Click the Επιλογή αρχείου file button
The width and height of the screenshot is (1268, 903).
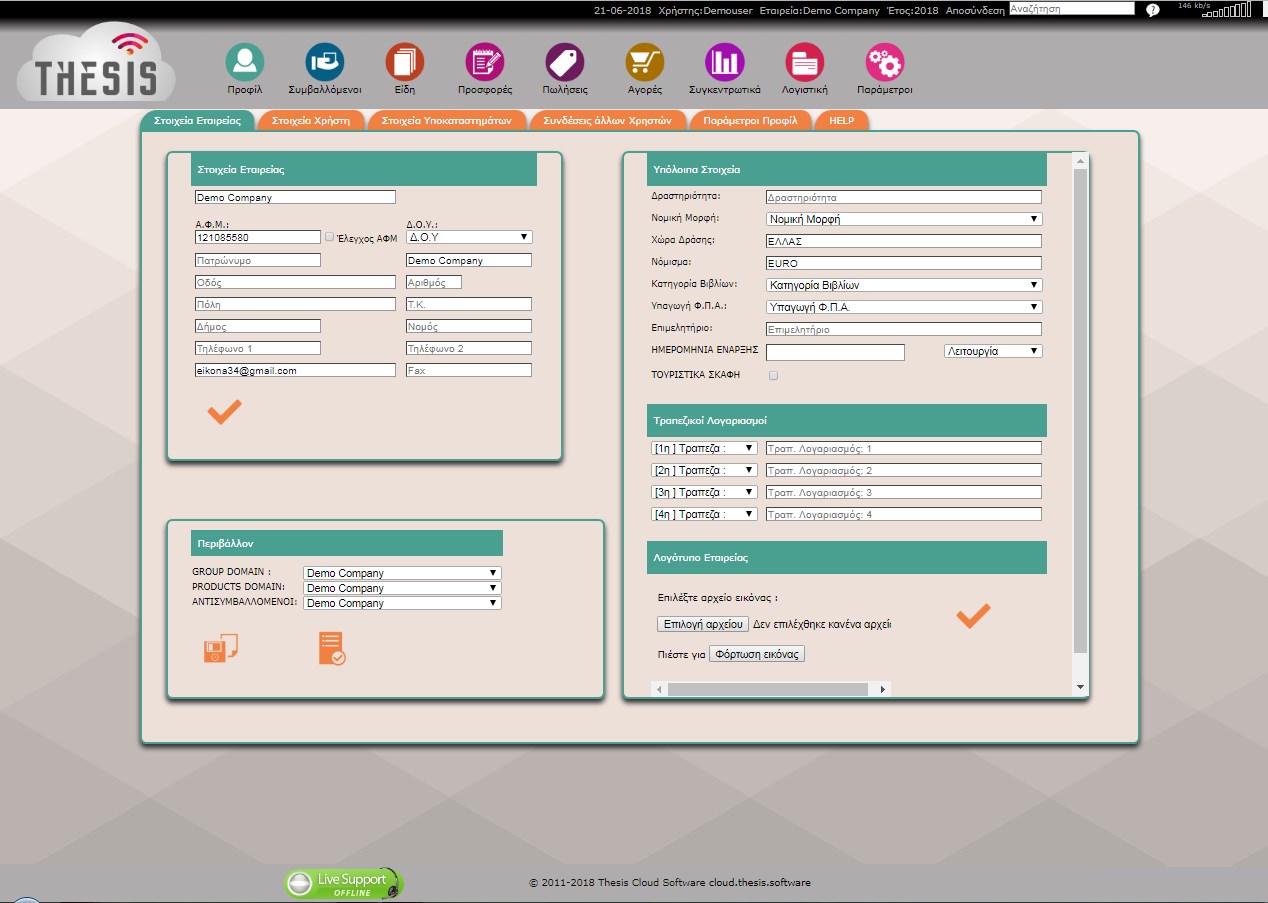click(702, 624)
